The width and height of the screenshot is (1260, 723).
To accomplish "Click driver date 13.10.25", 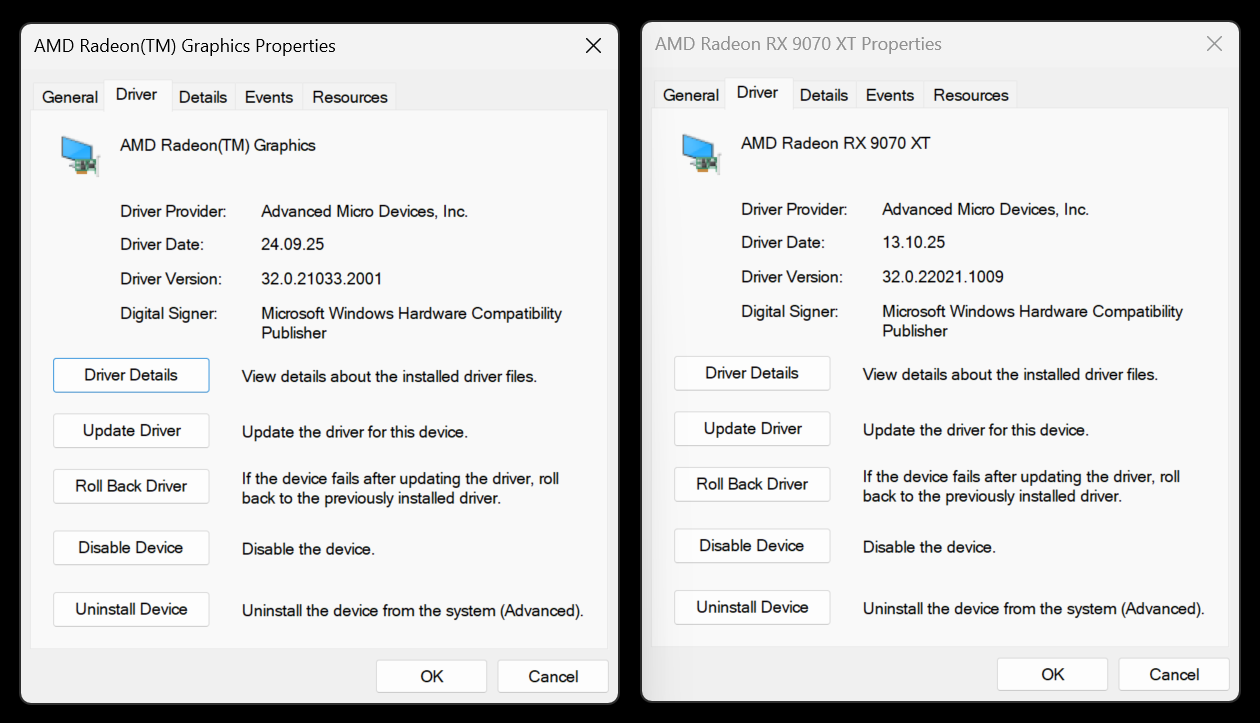I will [914, 242].
